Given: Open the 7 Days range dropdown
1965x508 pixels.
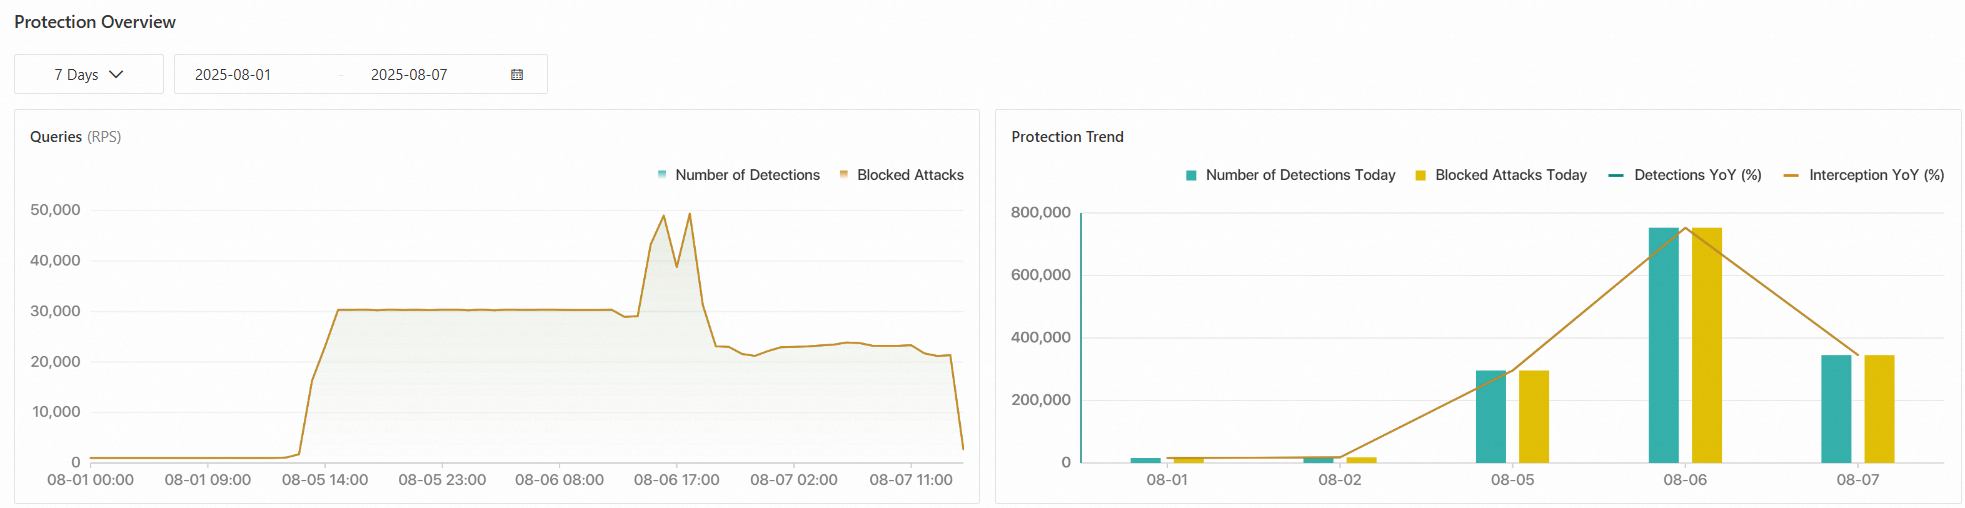Looking at the screenshot, I should 89,74.
